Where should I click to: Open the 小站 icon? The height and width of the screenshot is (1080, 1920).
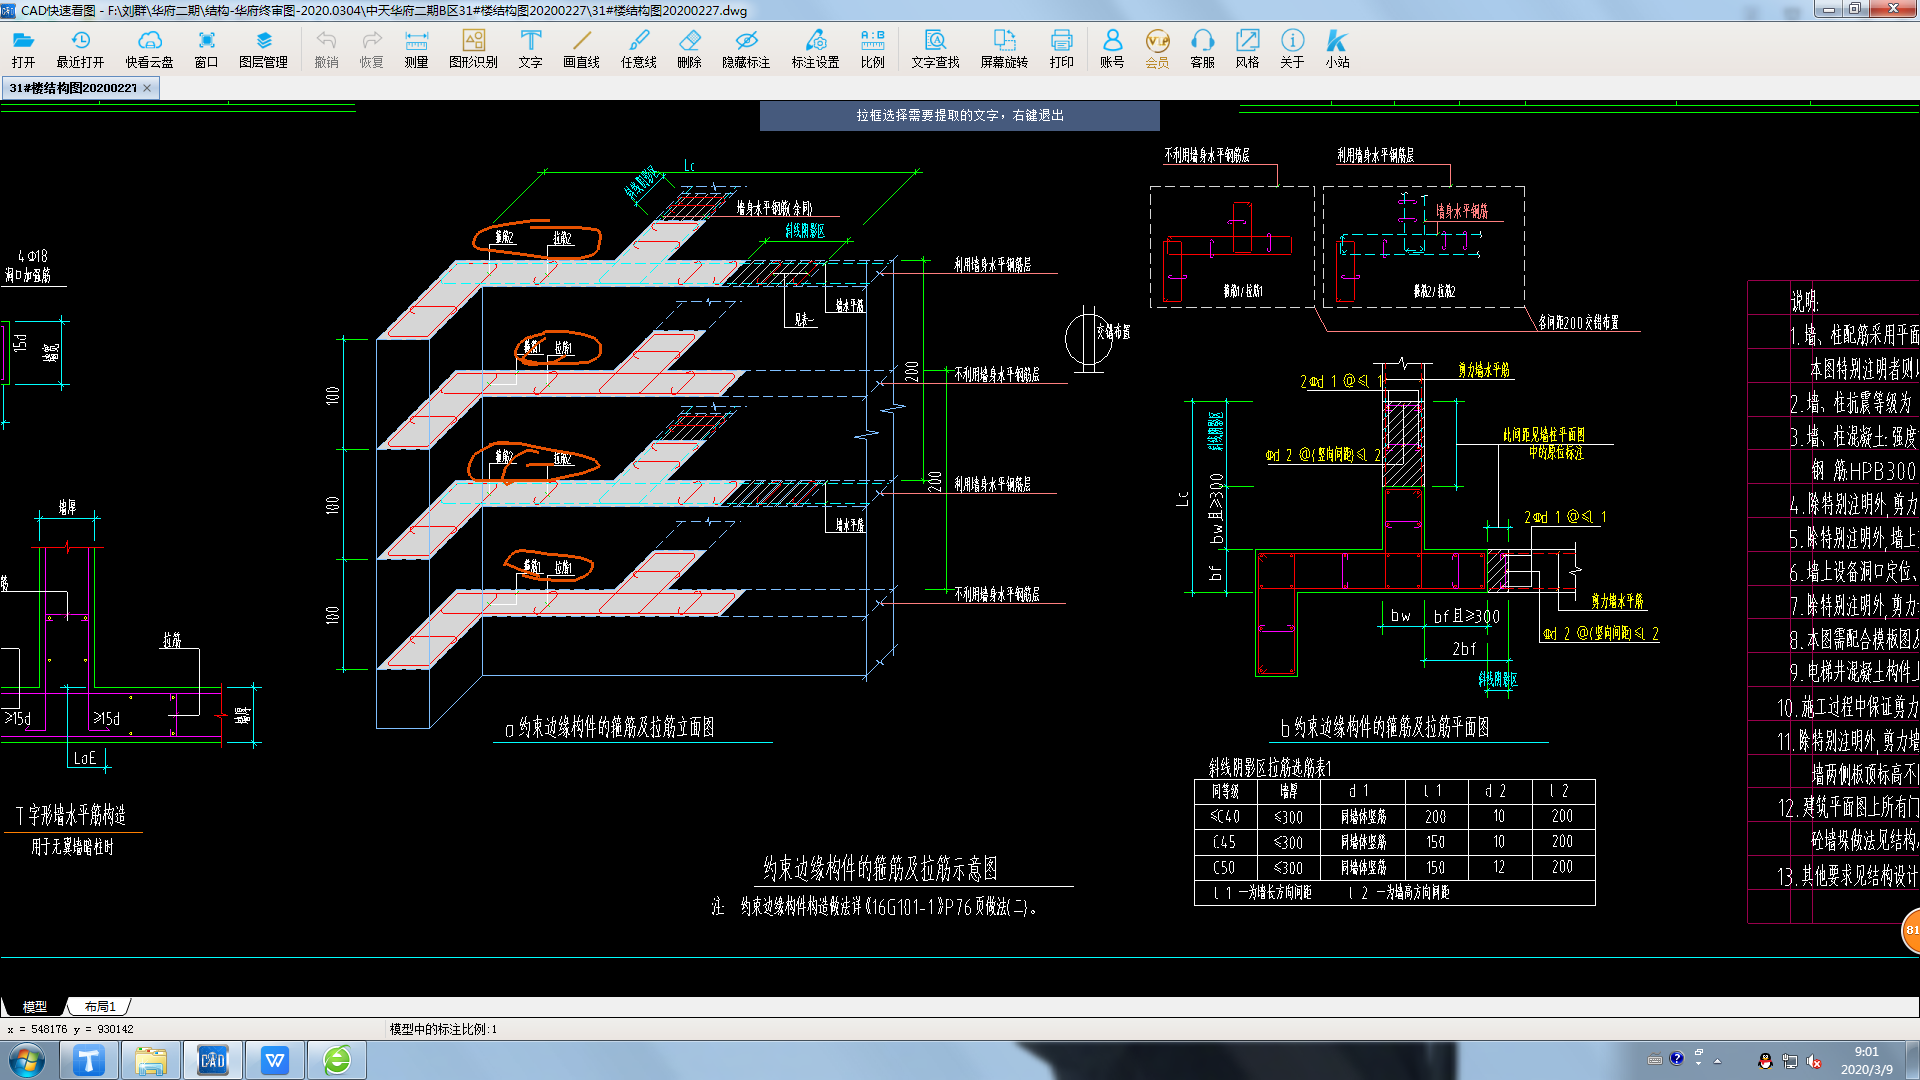click(1337, 49)
